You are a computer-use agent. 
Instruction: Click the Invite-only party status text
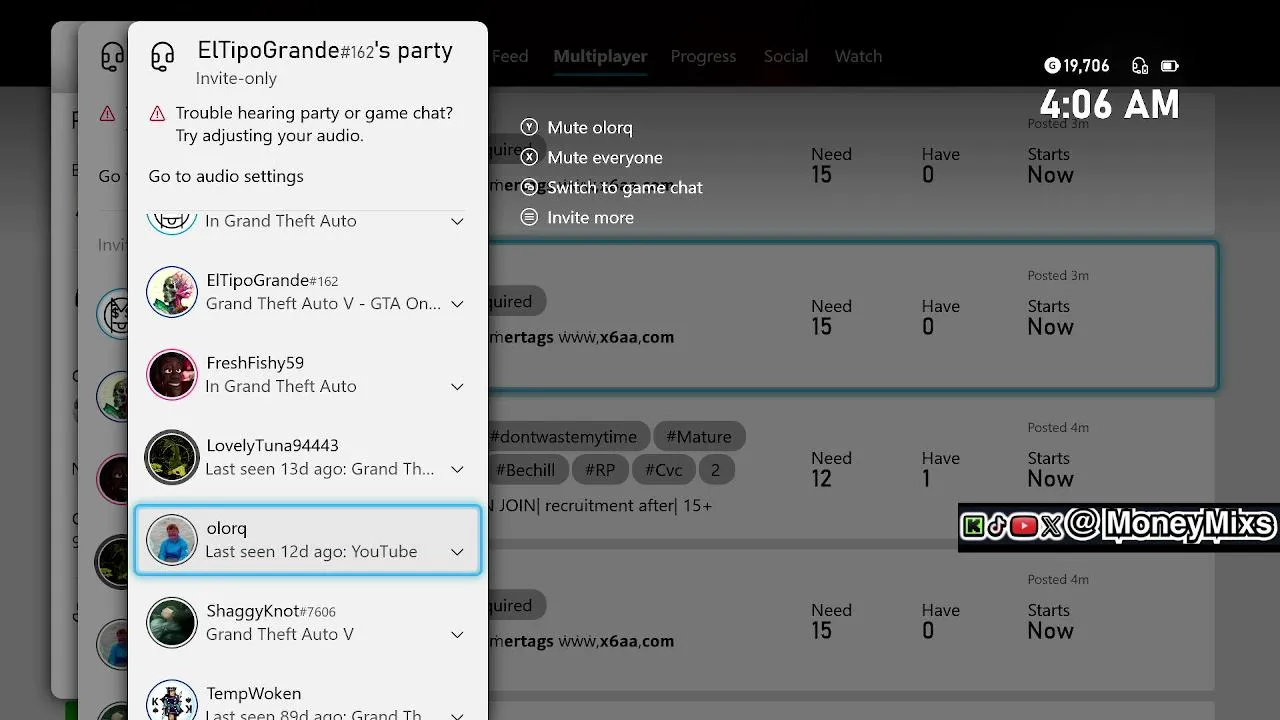click(236, 78)
